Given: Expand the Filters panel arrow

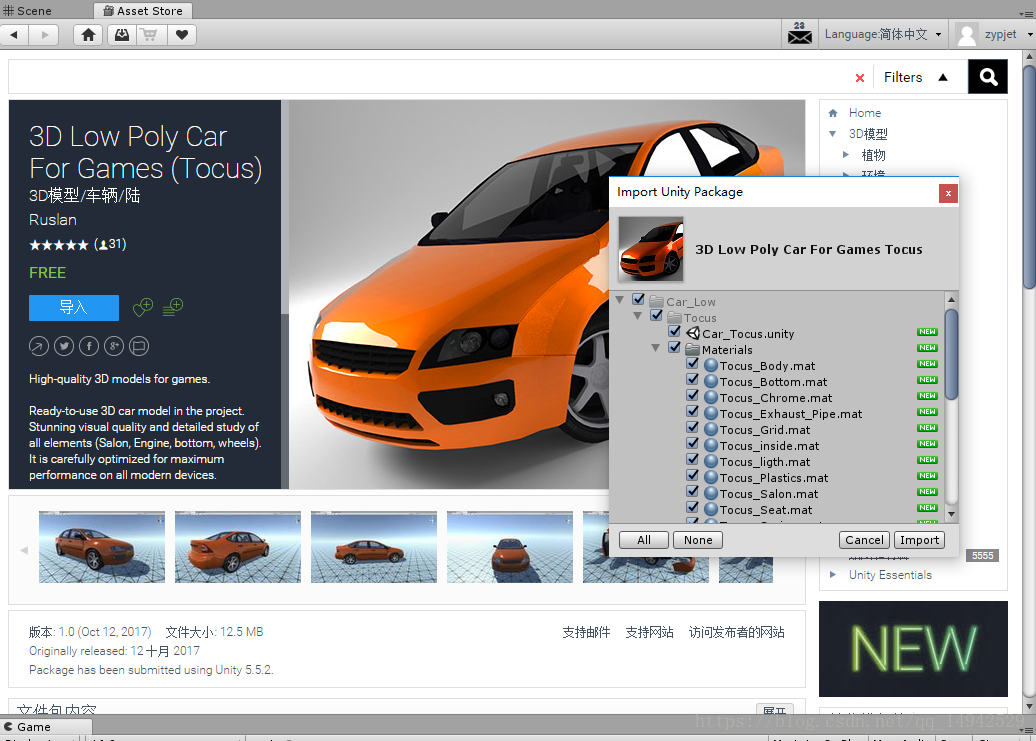Looking at the screenshot, I should pyautogui.click(x=943, y=77).
